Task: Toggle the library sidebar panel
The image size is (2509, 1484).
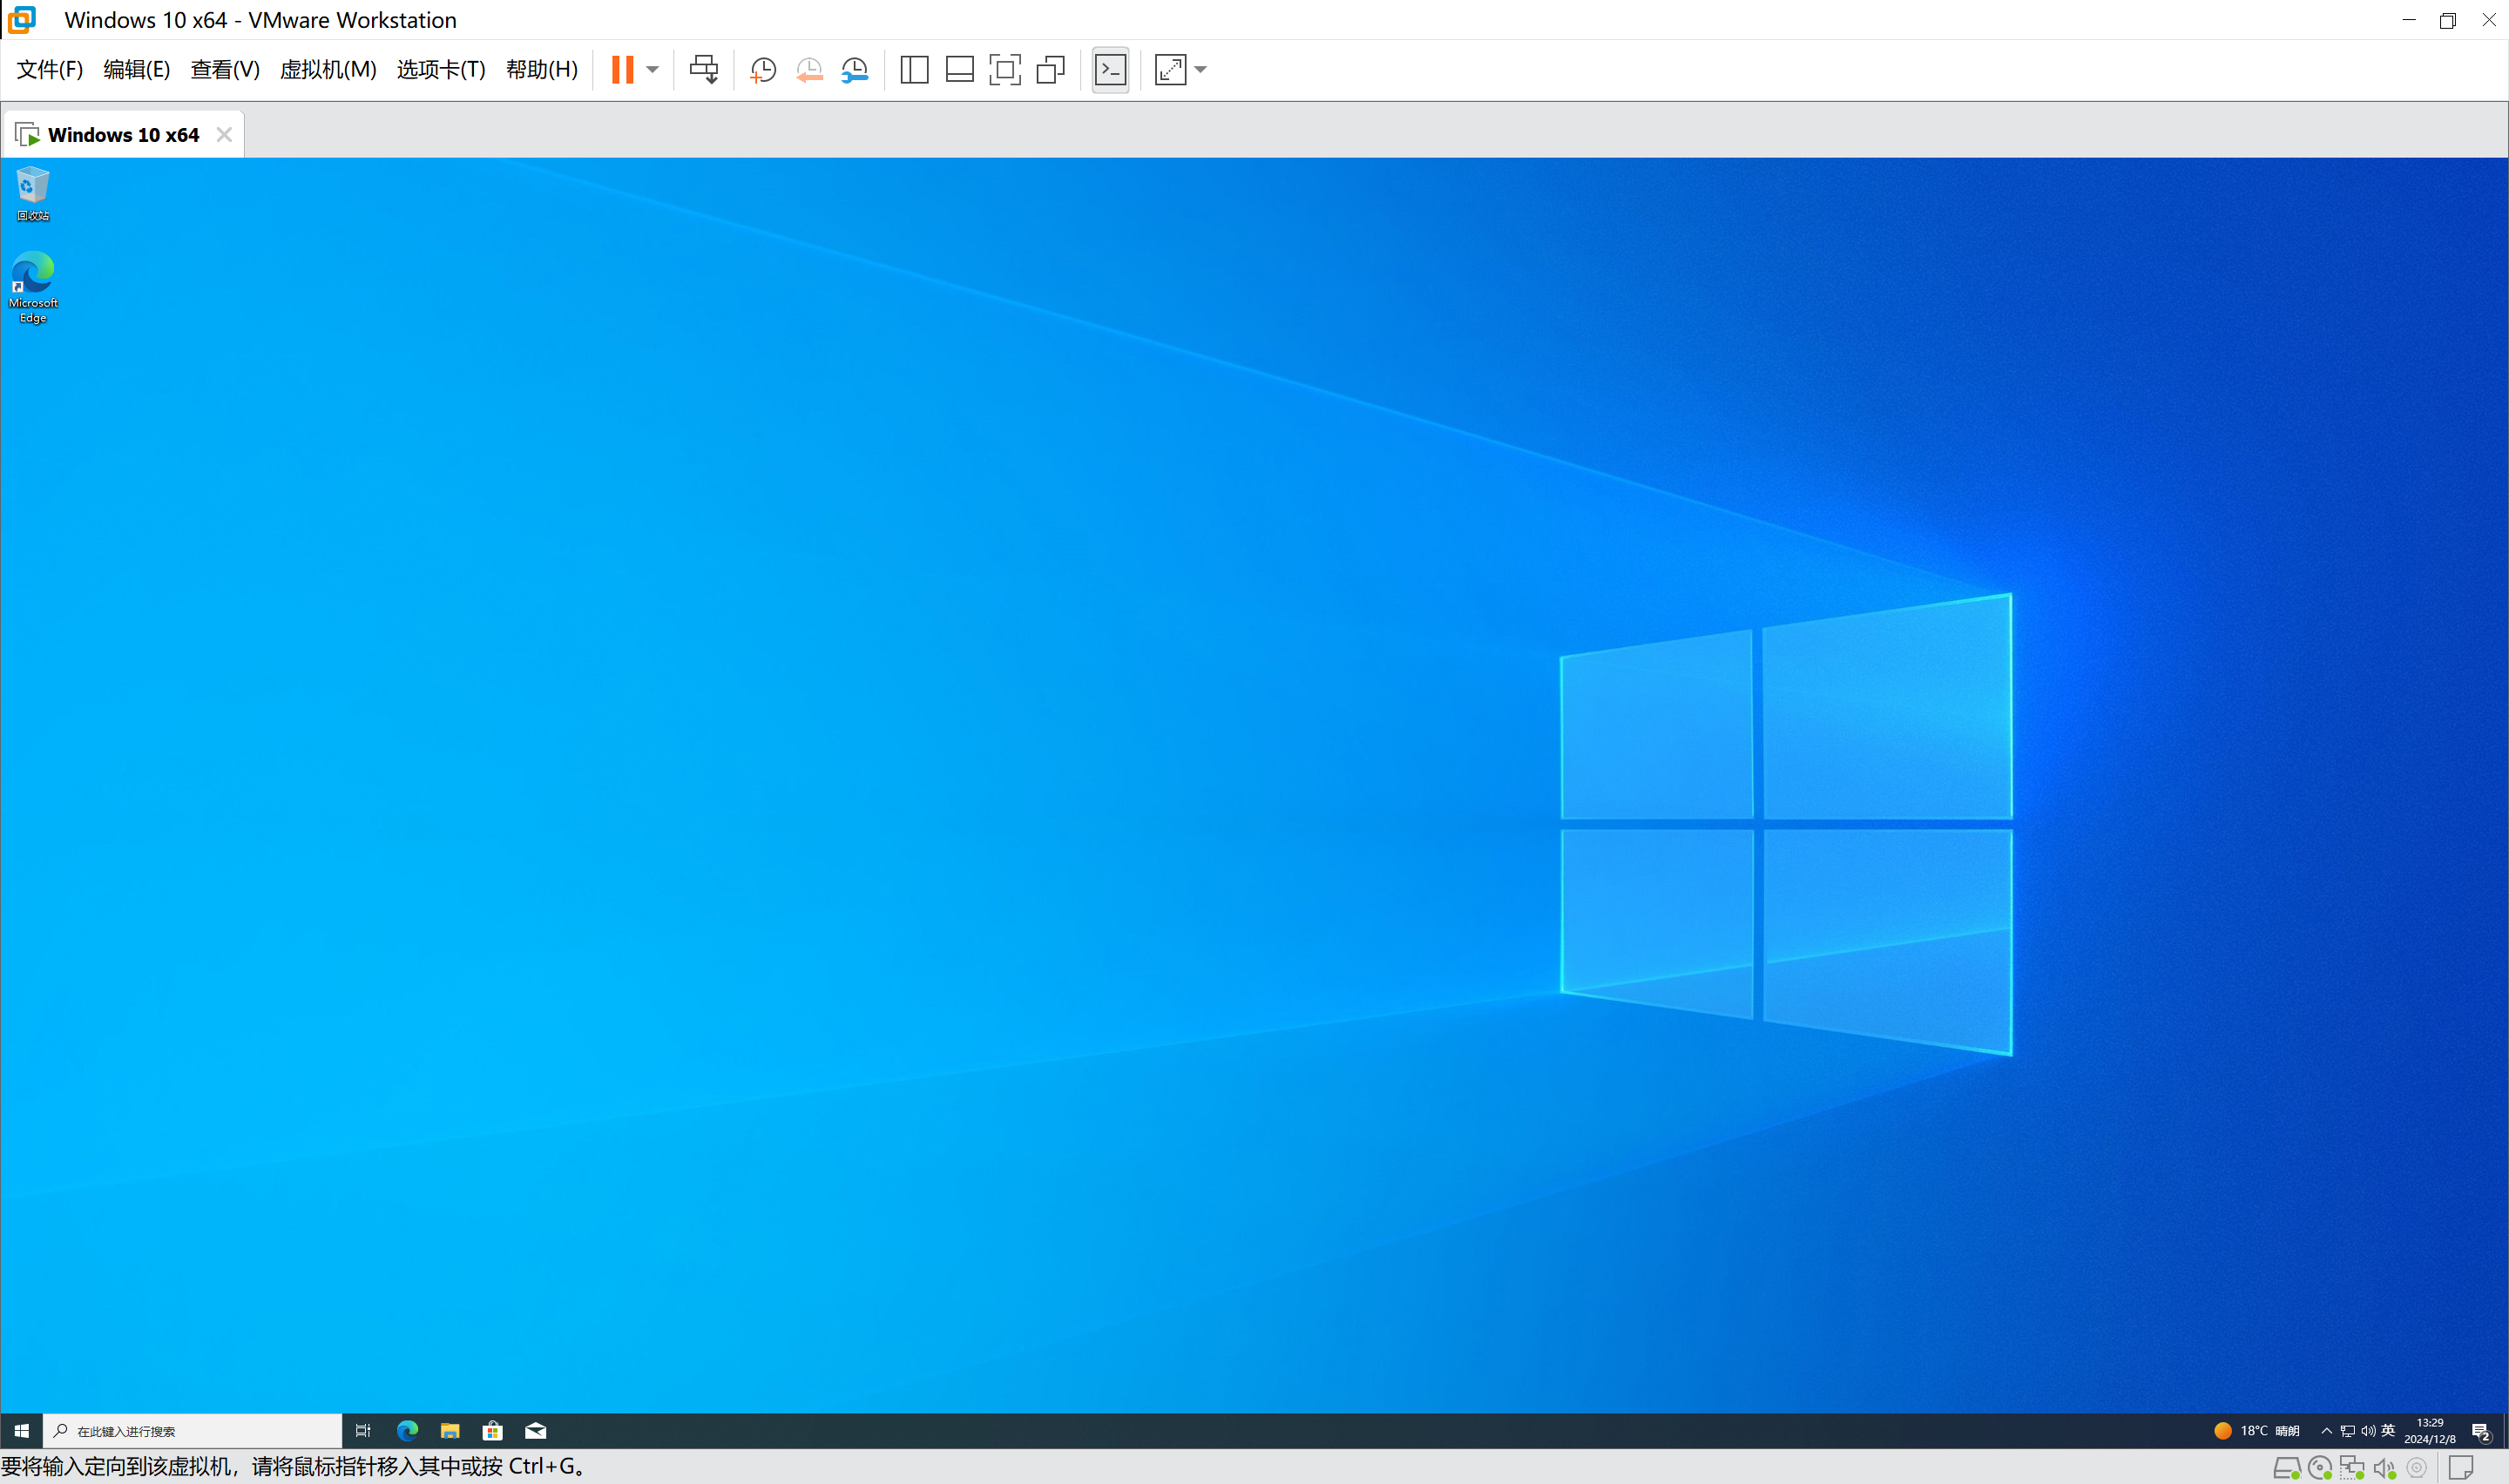Action: (x=914, y=69)
